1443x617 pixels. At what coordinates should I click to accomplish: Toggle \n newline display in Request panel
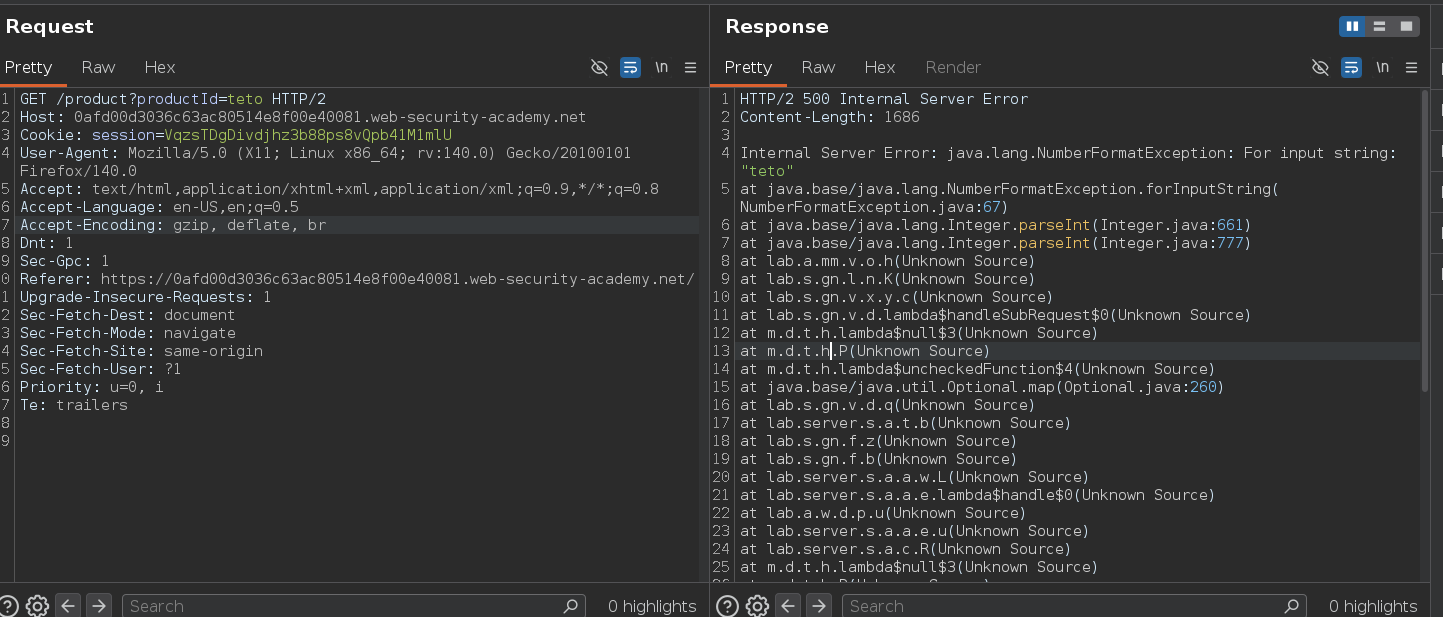(661, 67)
